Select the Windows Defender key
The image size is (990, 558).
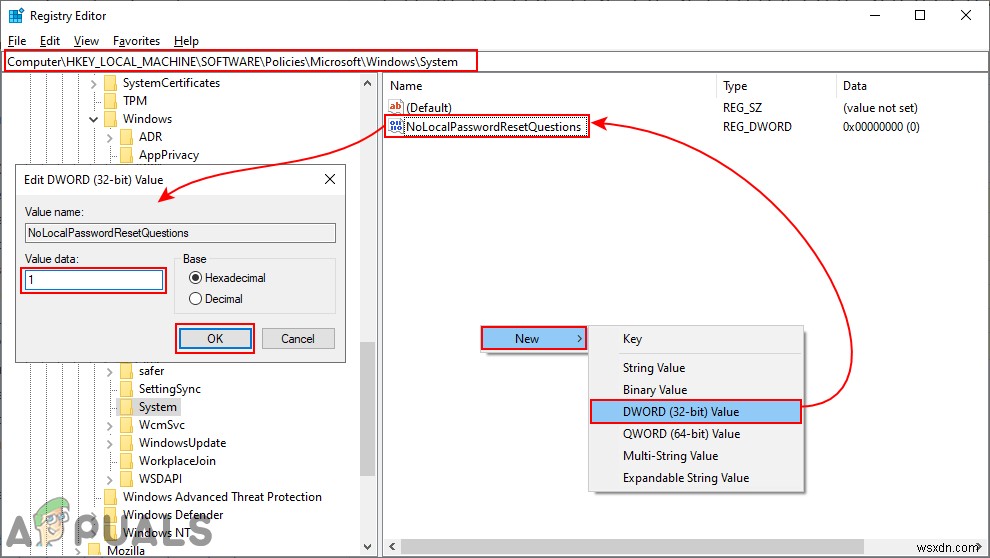click(173, 515)
